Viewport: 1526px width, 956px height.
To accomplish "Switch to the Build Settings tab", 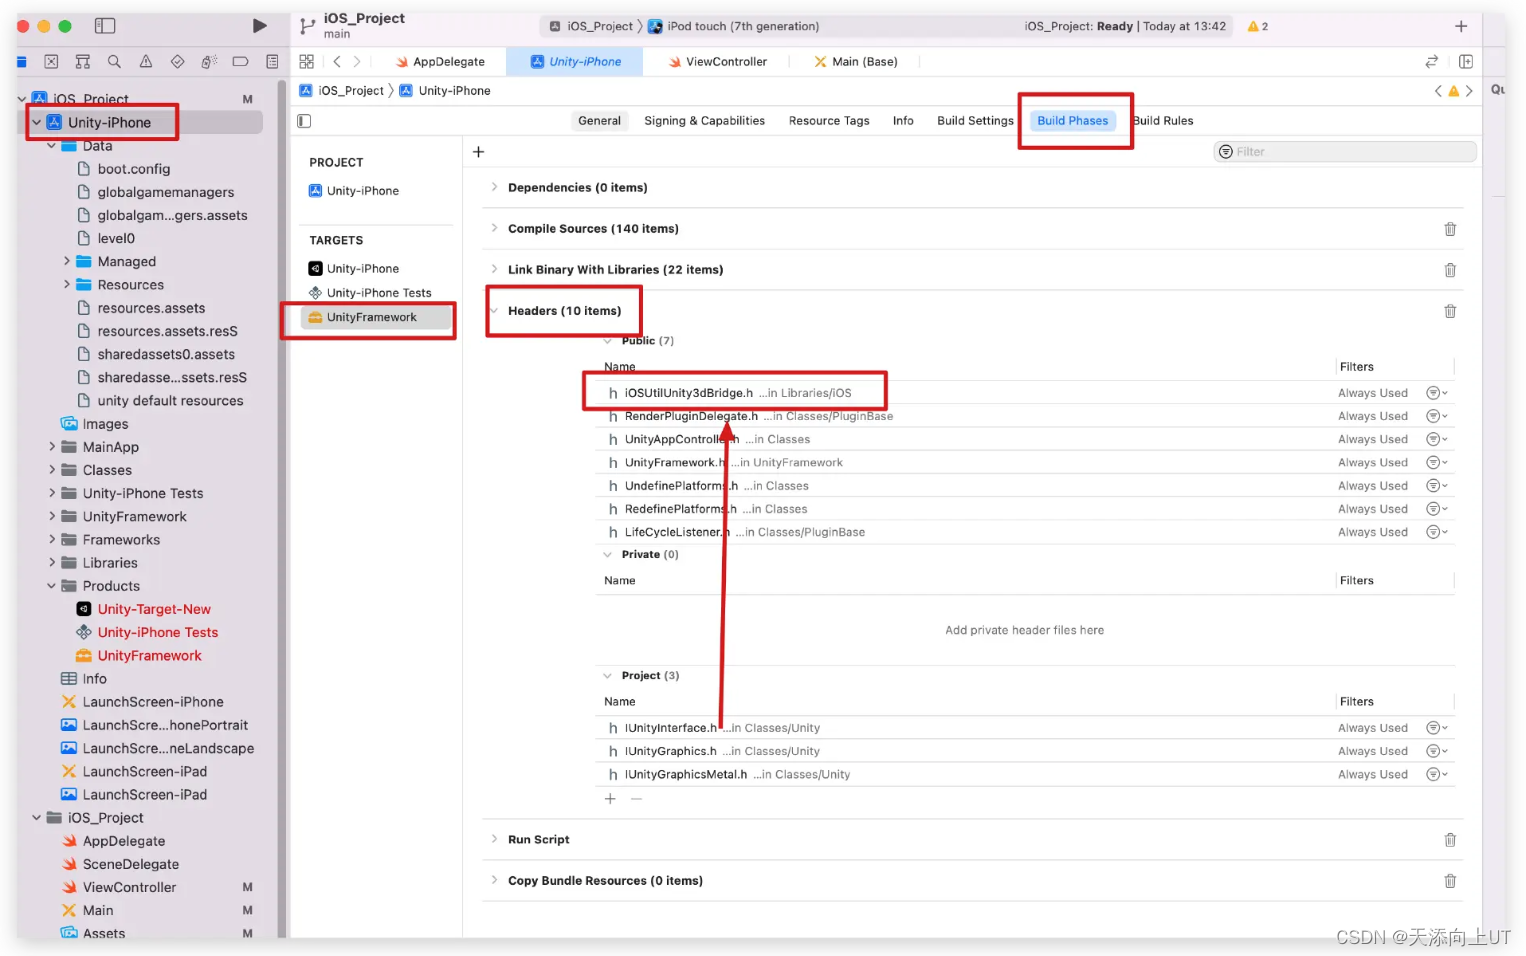I will 975,121.
